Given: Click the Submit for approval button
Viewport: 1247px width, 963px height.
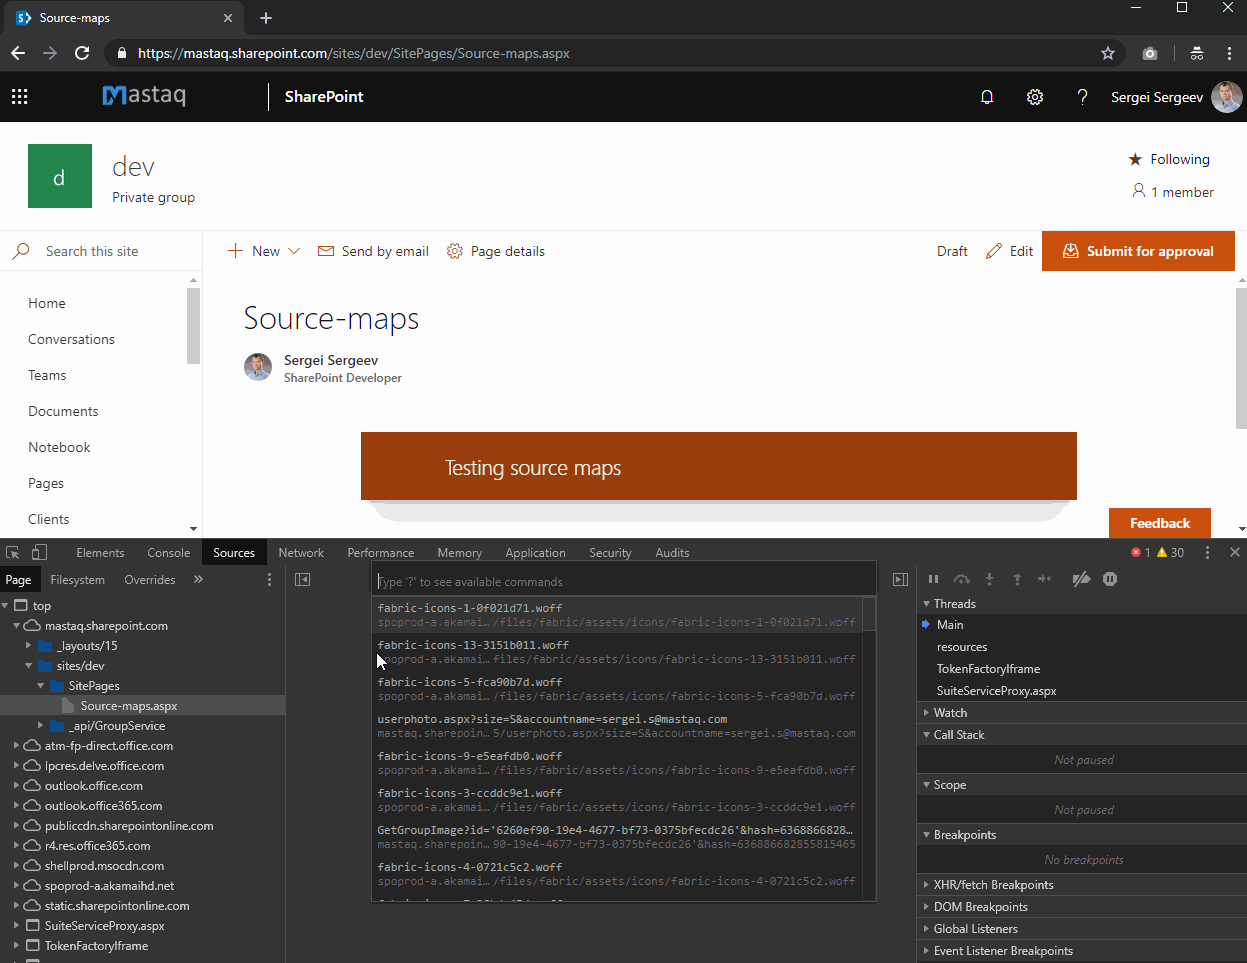Looking at the screenshot, I should pos(1138,251).
